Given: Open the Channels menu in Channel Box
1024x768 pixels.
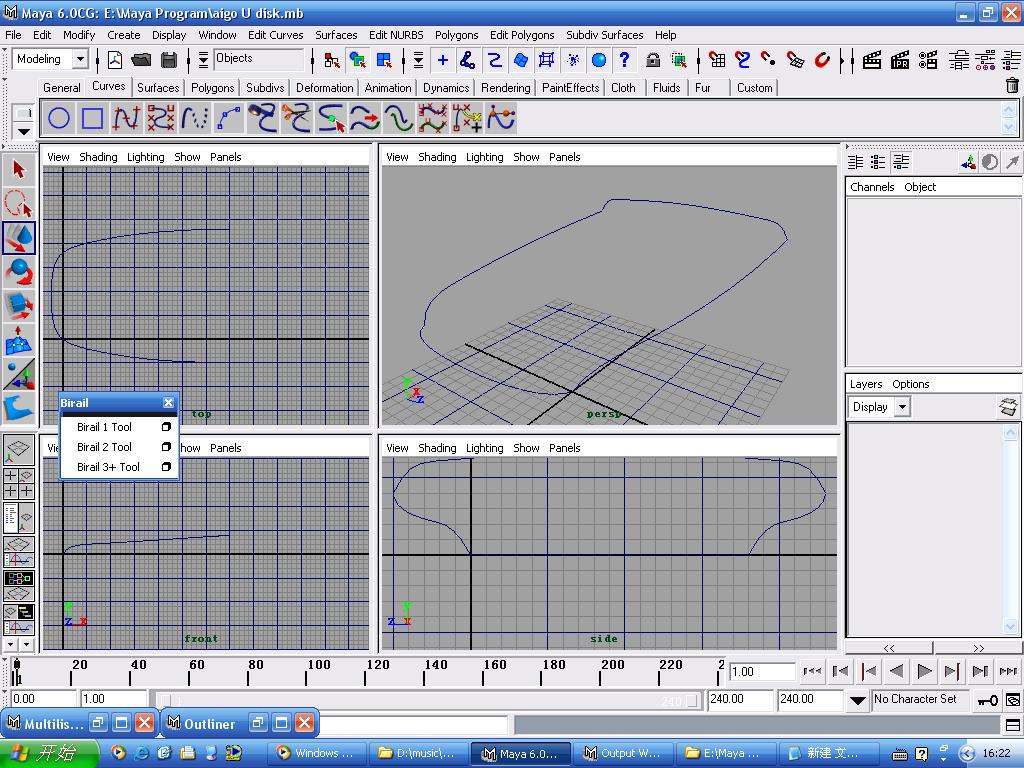Looking at the screenshot, I should tap(872, 187).
